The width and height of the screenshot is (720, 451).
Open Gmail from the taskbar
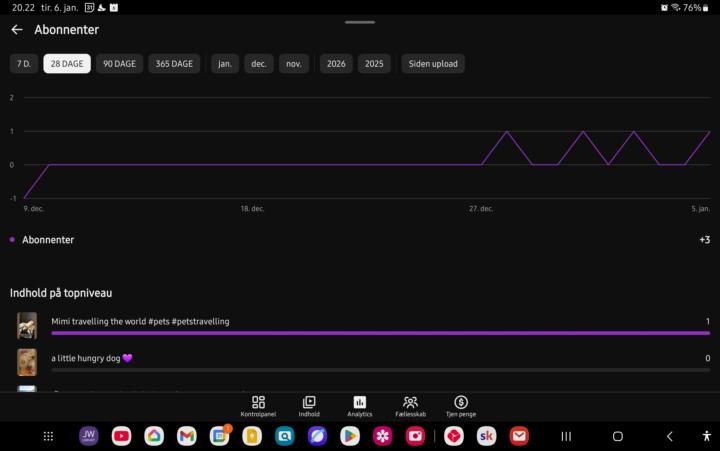(x=187, y=436)
